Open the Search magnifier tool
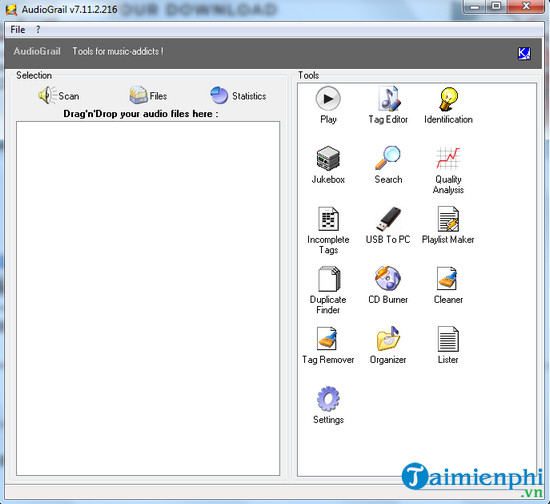 (388, 165)
